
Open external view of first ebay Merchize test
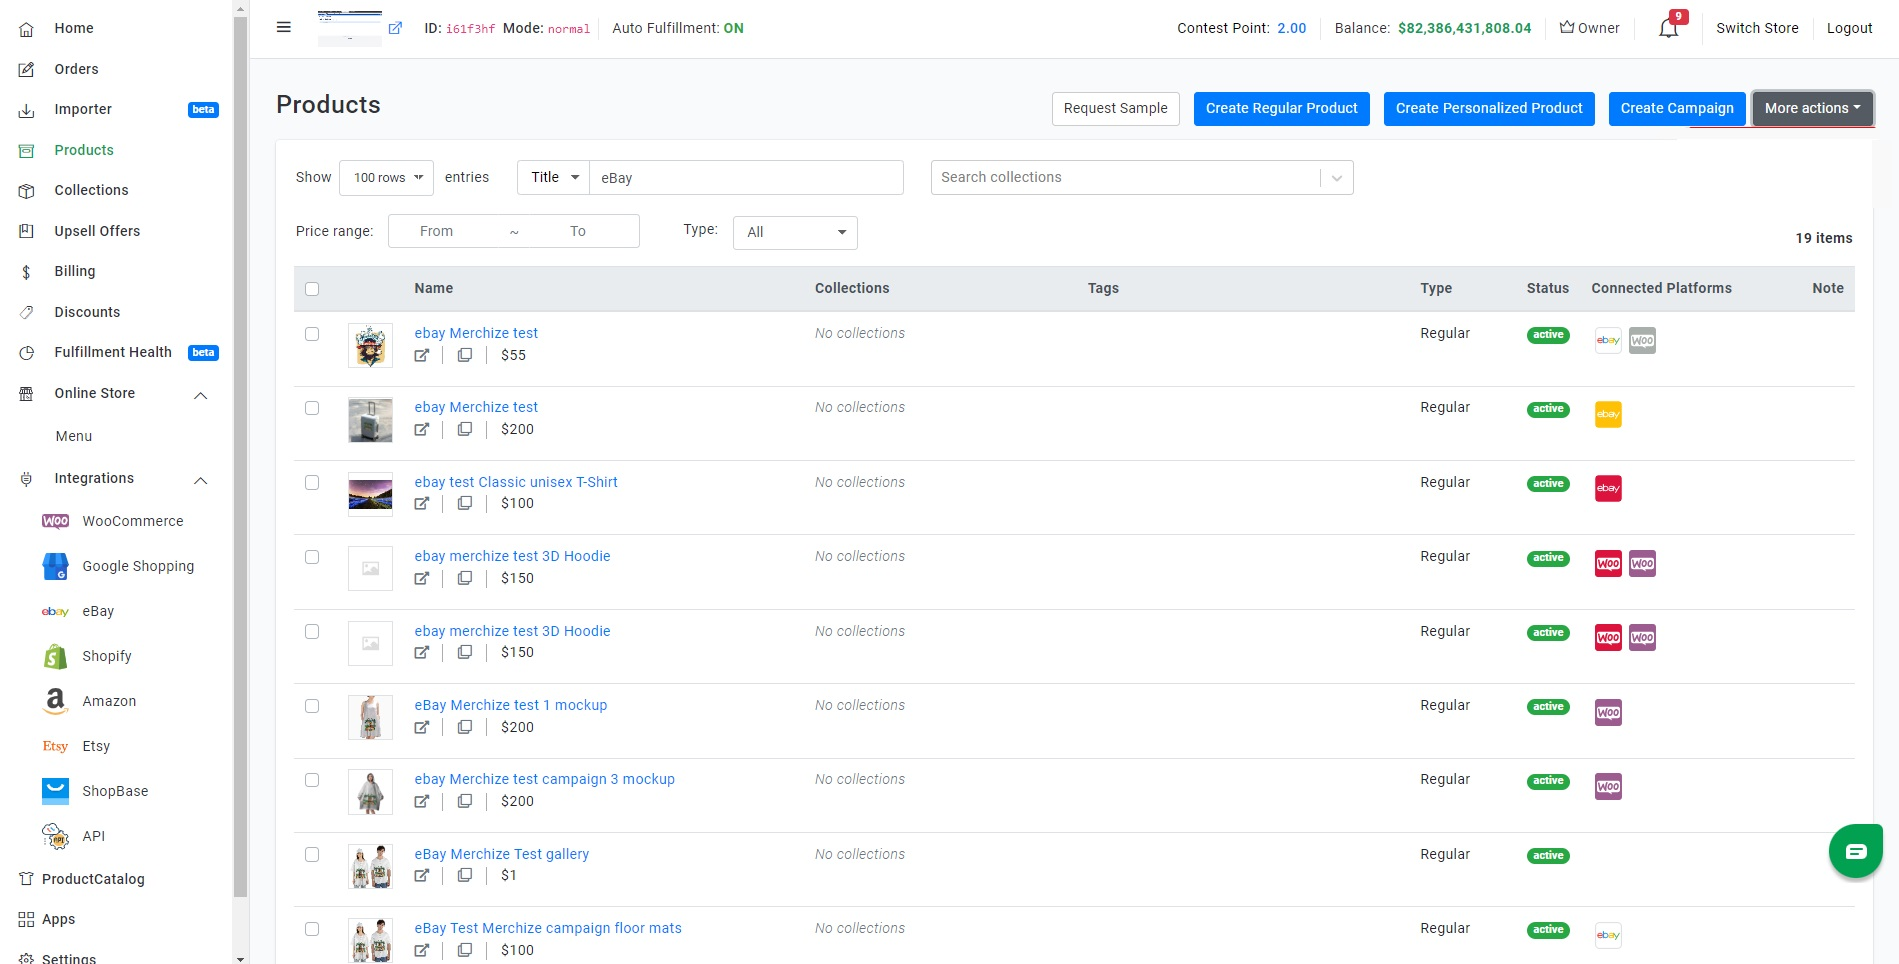[x=422, y=355]
